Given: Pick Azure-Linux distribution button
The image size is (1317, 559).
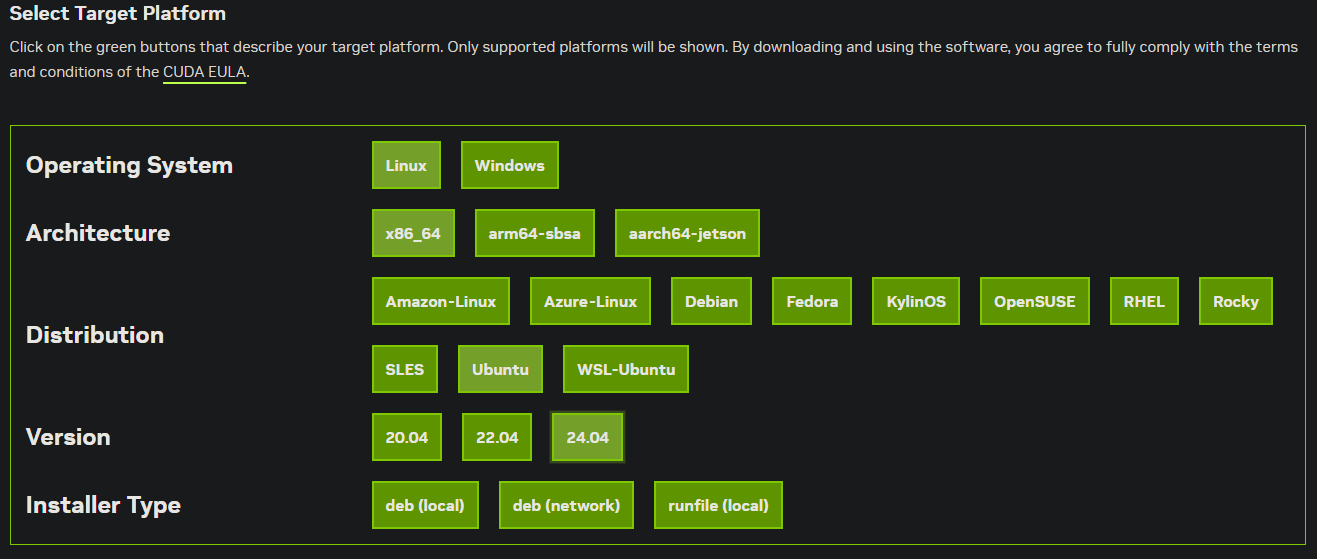Looking at the screenshot, I should tap(590, 301).
